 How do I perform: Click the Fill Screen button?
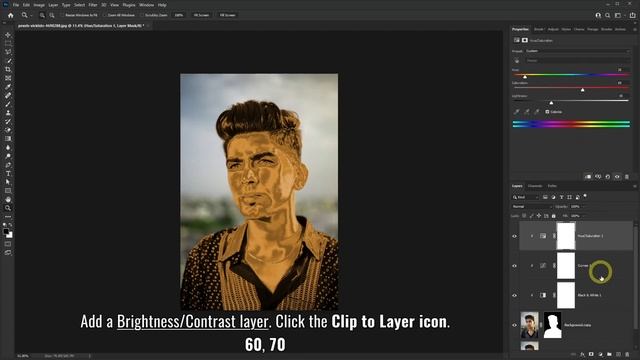point(227,15)
